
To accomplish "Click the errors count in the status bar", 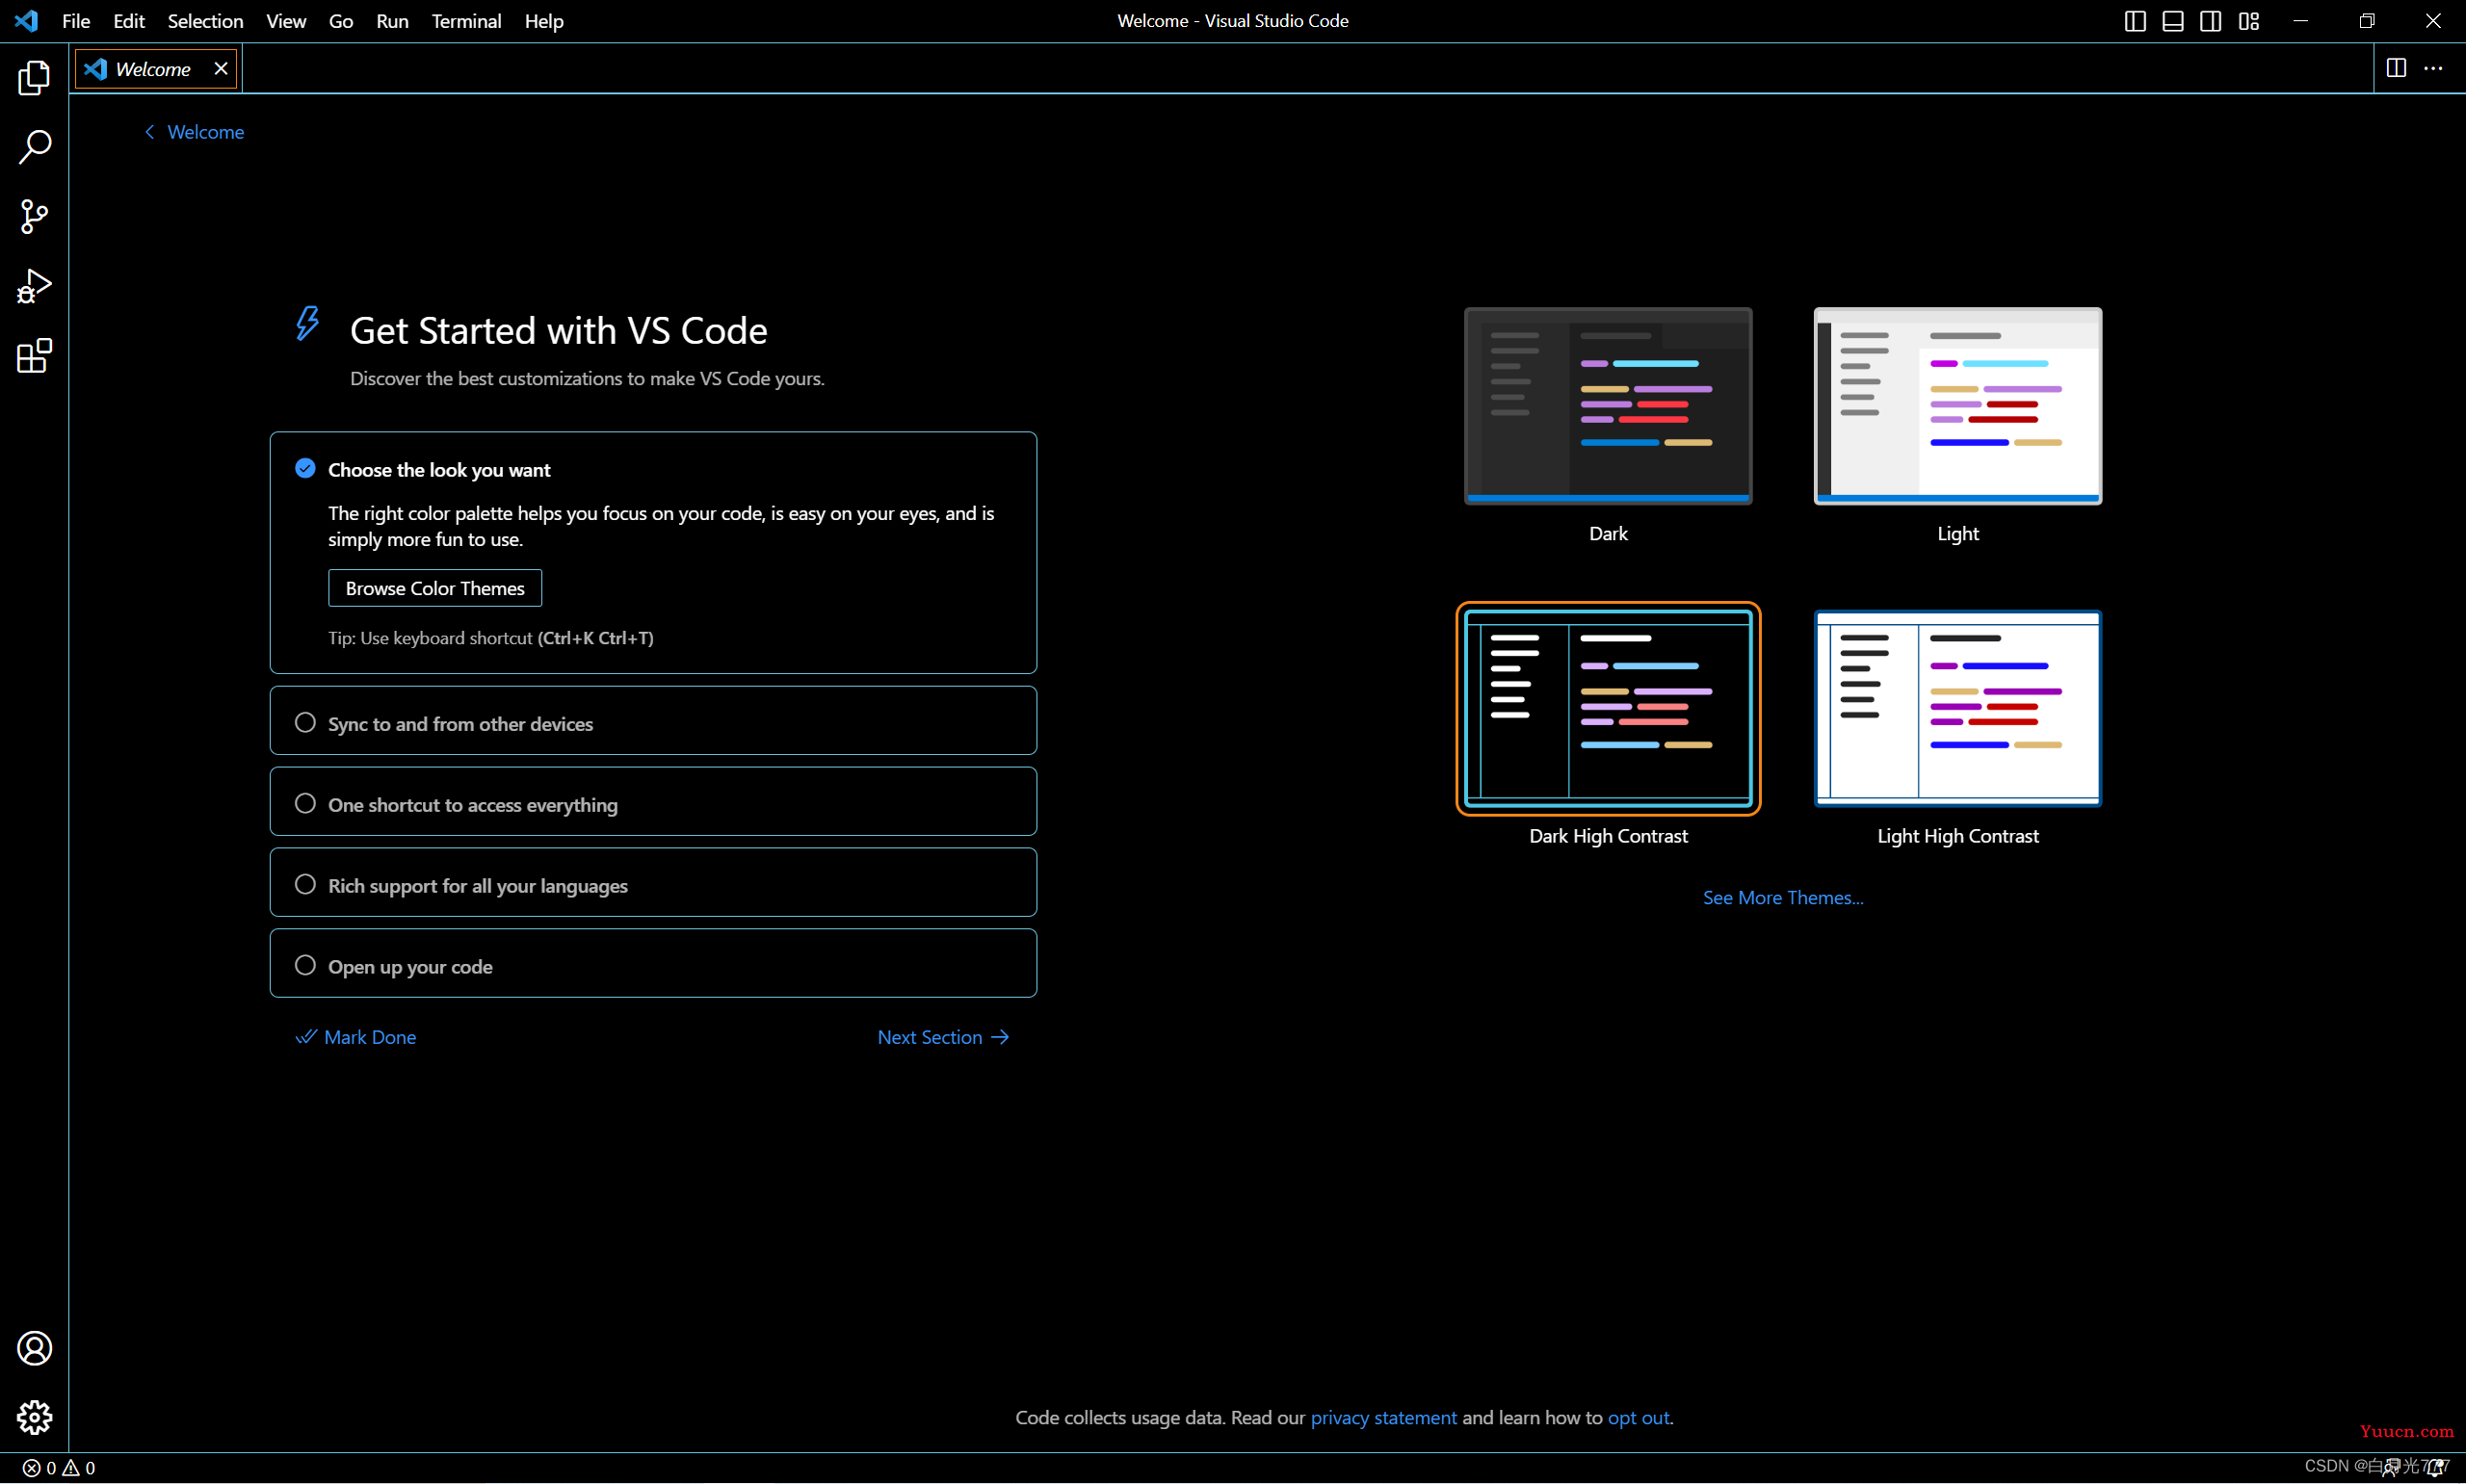I will click(x=39, y=1468).
